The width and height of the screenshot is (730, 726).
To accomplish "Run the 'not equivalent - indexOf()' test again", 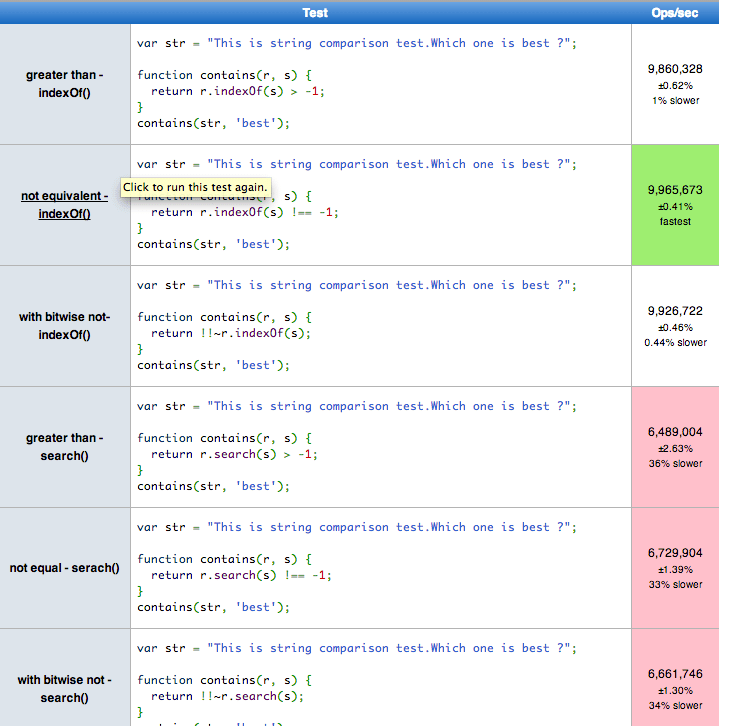I will (64, 205).
